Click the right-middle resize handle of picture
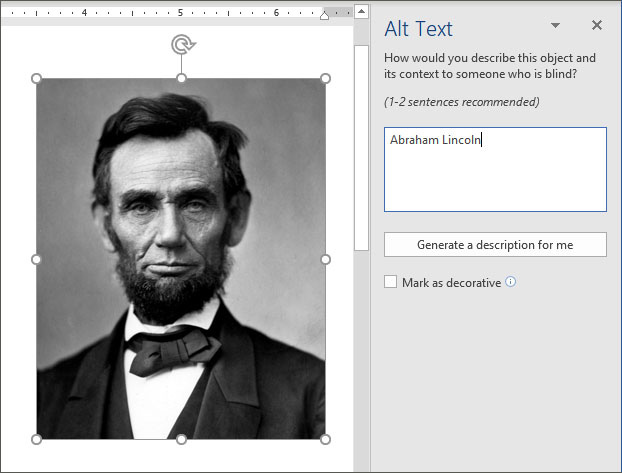The image size is (622, 473). [325, 260]
